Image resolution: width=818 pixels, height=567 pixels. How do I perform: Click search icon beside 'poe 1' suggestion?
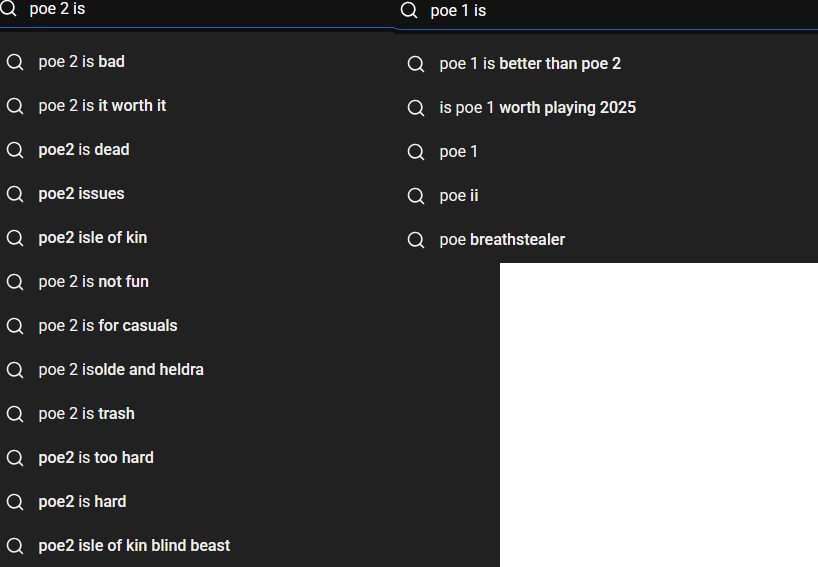pyautogui.click(x=416, y=152)
